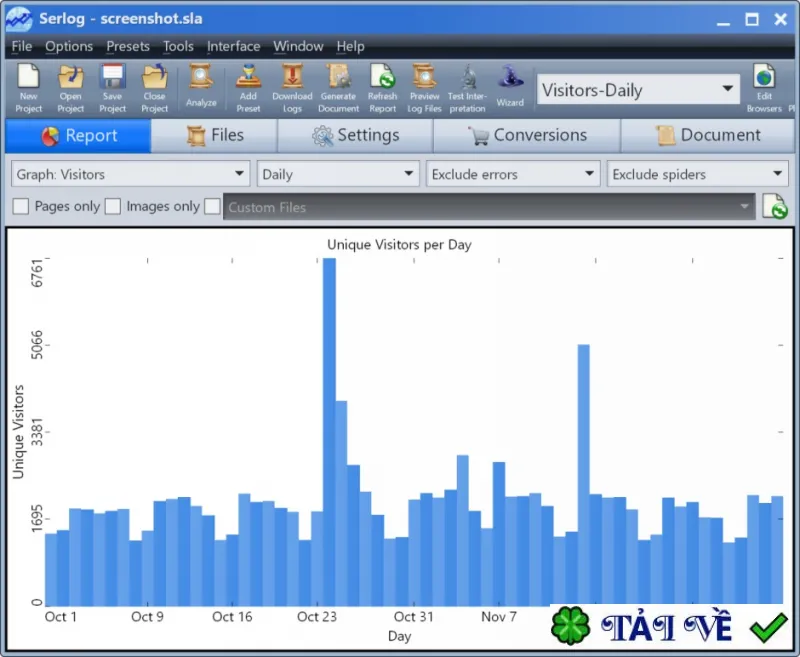Maximize the Serlog window
Viewport: 800px width, 657px height.
click(752, 19)
